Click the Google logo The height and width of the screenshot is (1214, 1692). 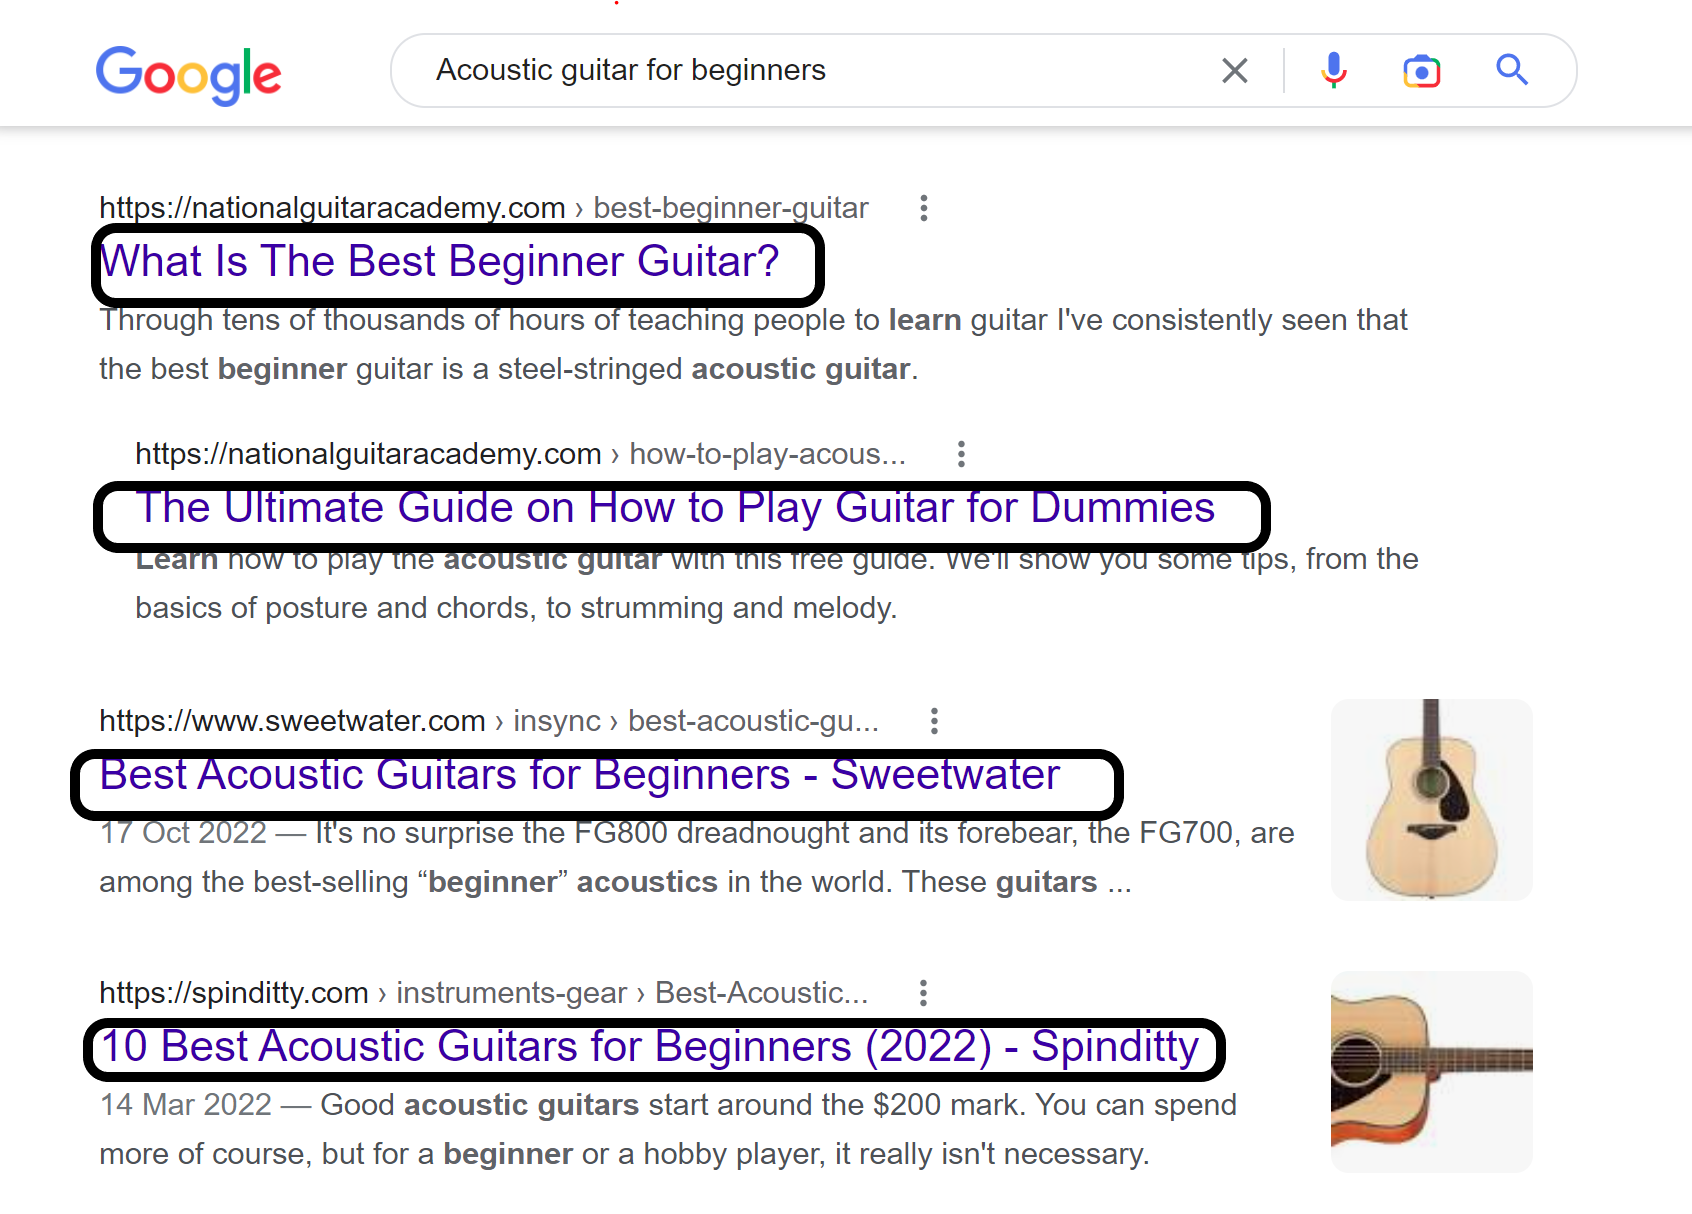[x=188, y=75]
